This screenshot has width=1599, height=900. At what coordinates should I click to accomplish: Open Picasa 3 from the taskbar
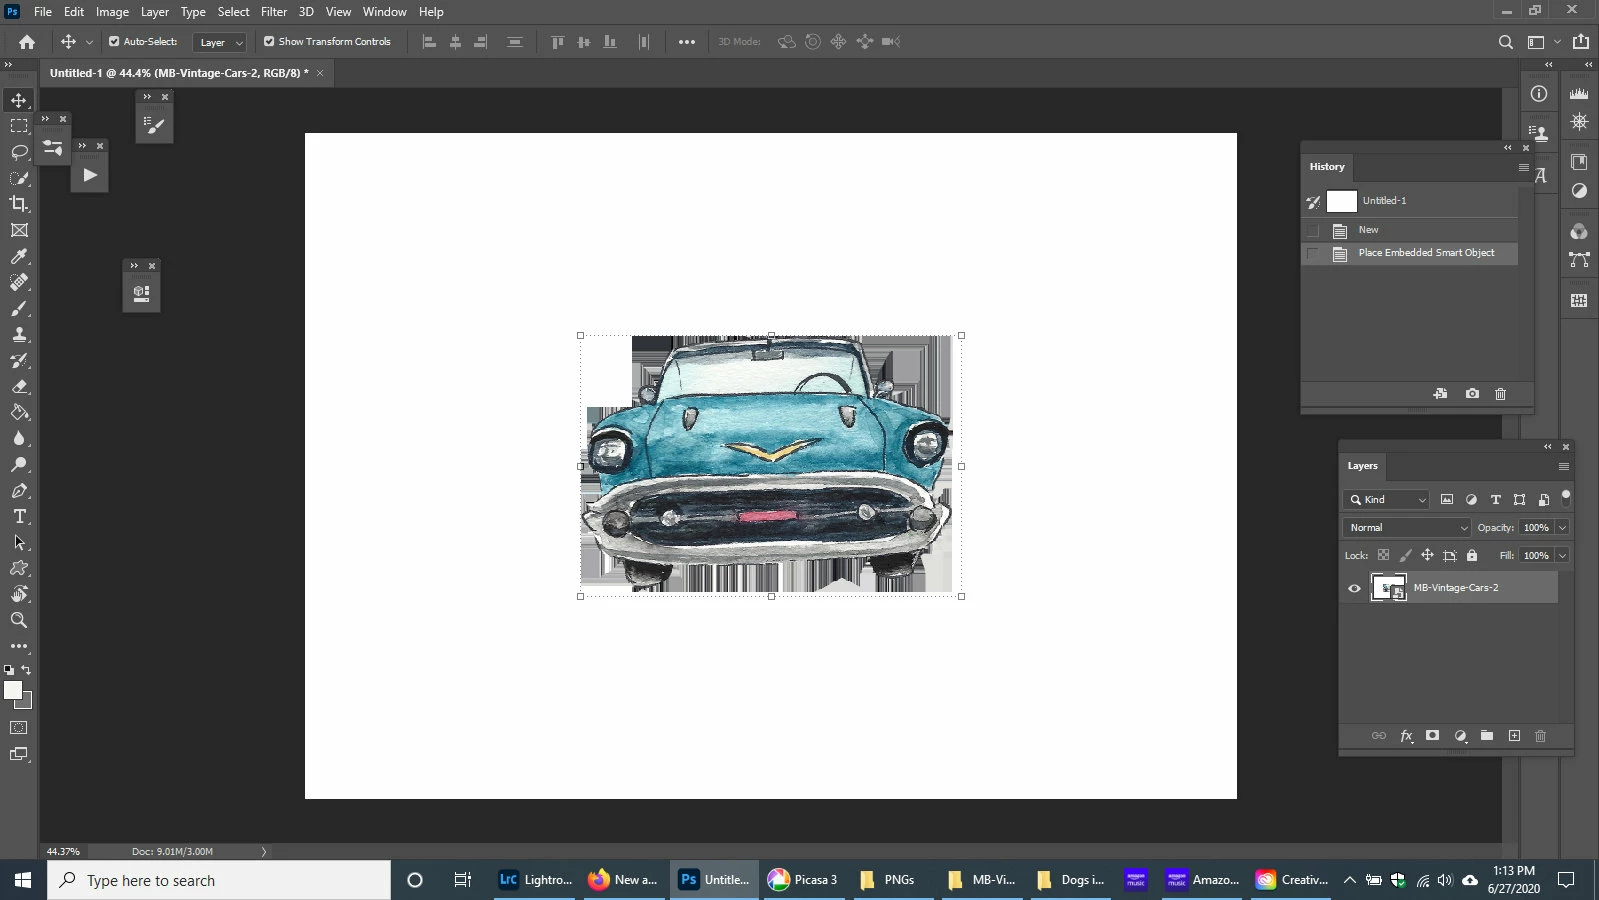(x=803, y=880)
